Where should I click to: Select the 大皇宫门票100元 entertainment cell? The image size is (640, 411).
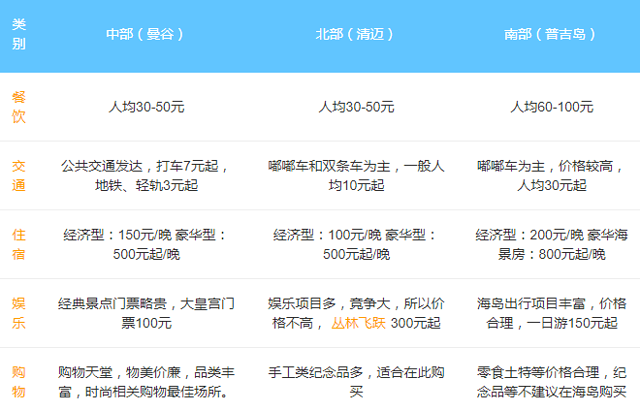coord(147,314)
